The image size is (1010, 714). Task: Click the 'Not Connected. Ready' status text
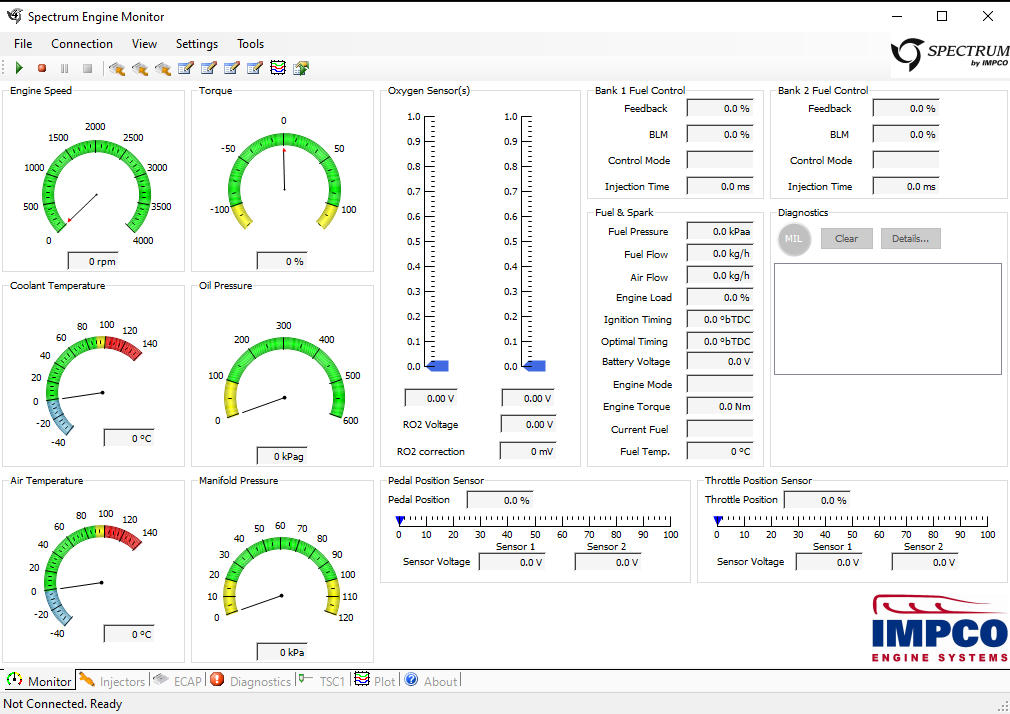point(63,704)
